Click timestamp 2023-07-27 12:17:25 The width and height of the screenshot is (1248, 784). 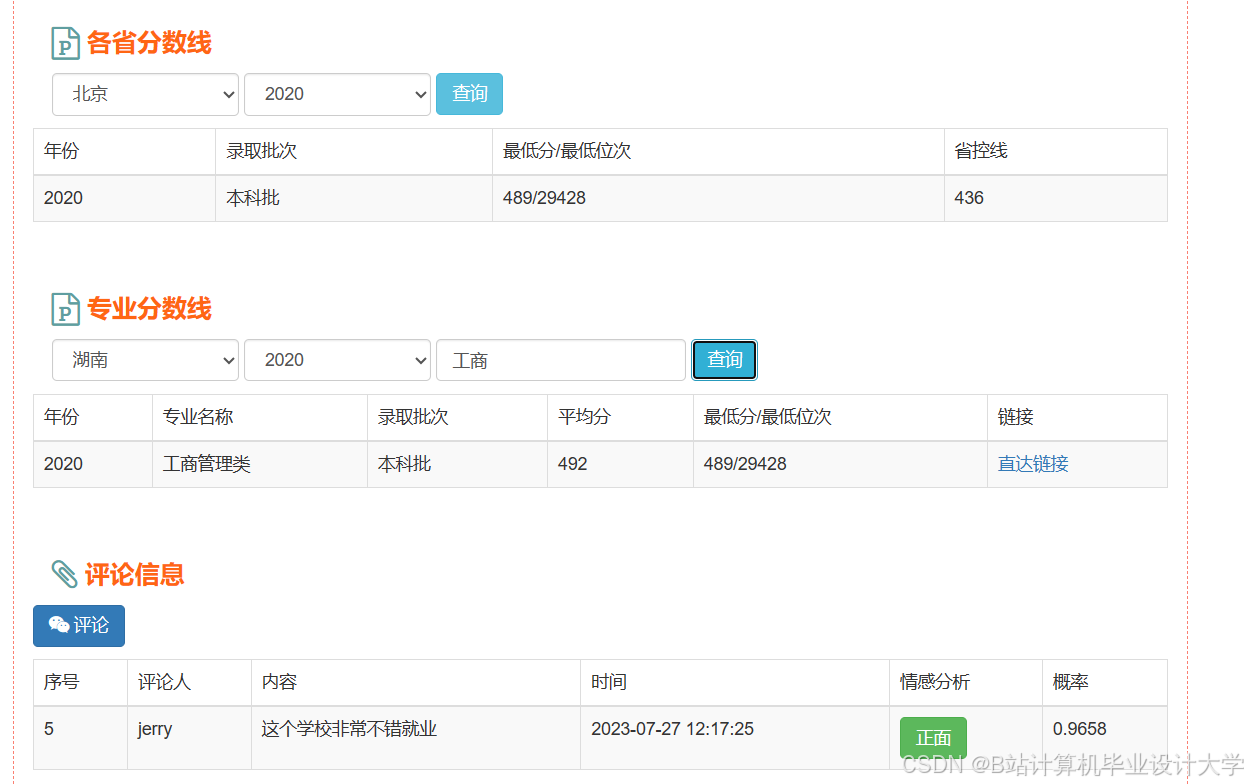click(672, 729)
